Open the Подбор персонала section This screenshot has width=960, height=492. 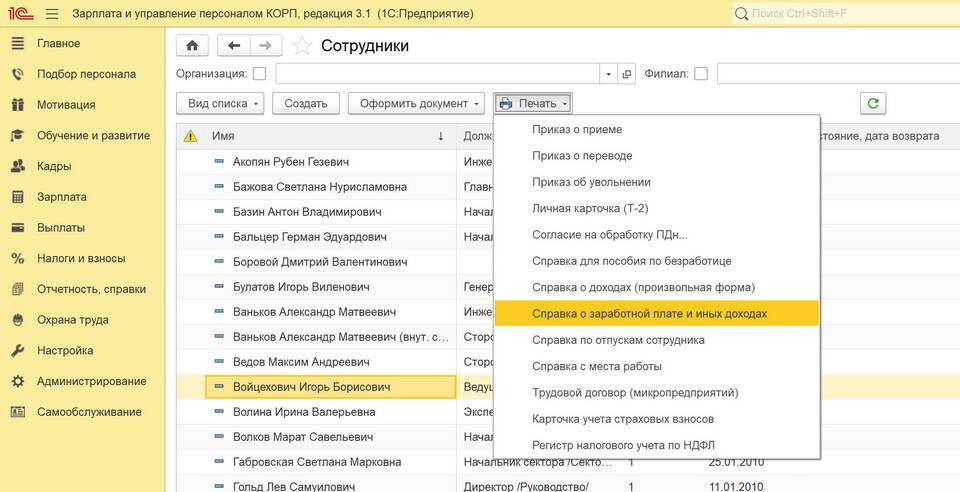(86, 74)
